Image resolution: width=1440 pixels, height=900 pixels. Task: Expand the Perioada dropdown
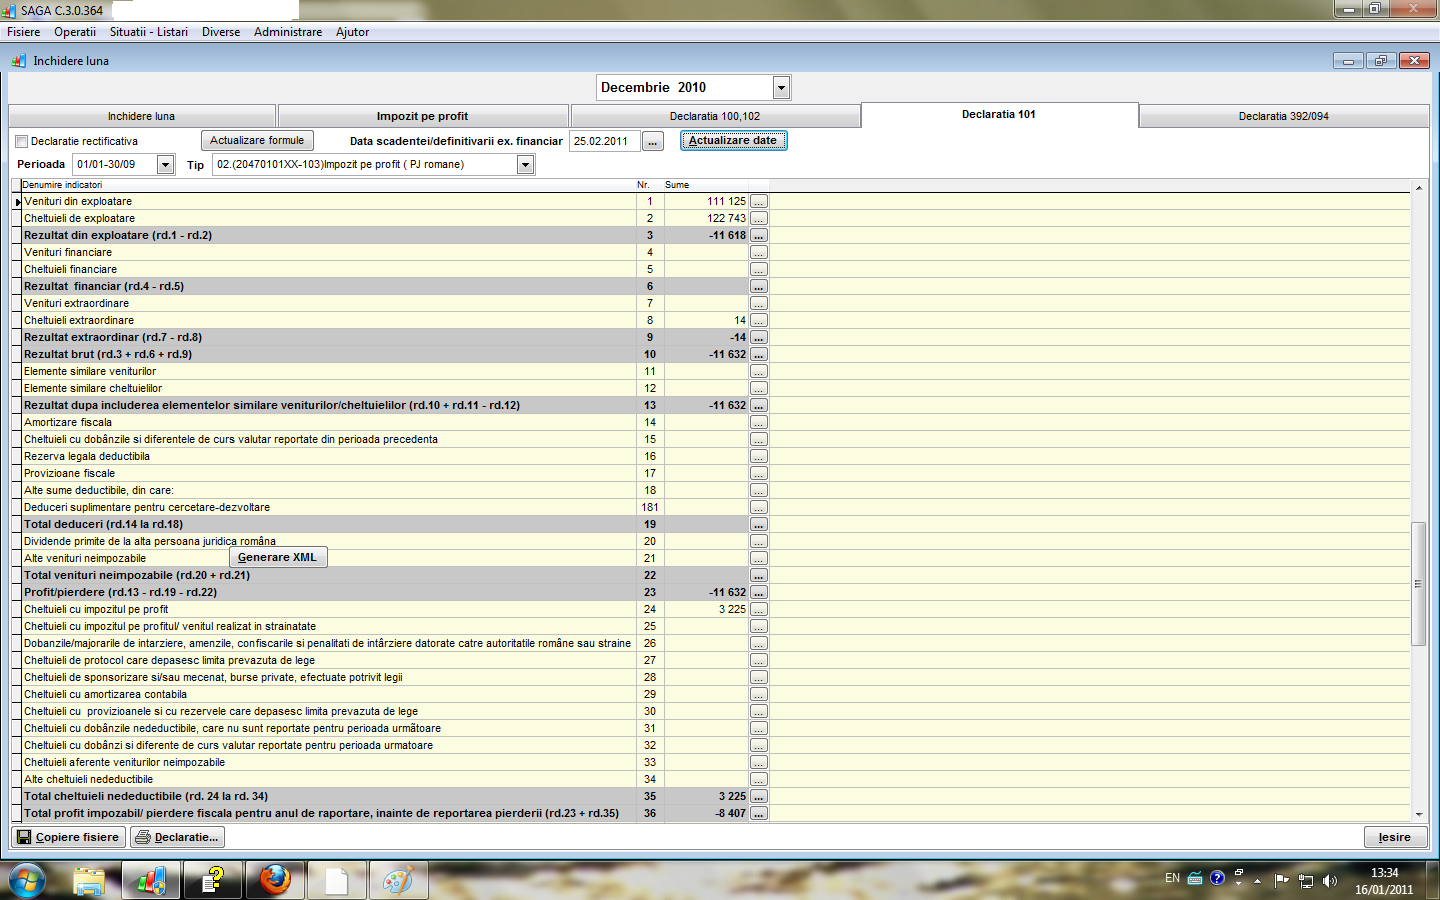pos(166,164)
